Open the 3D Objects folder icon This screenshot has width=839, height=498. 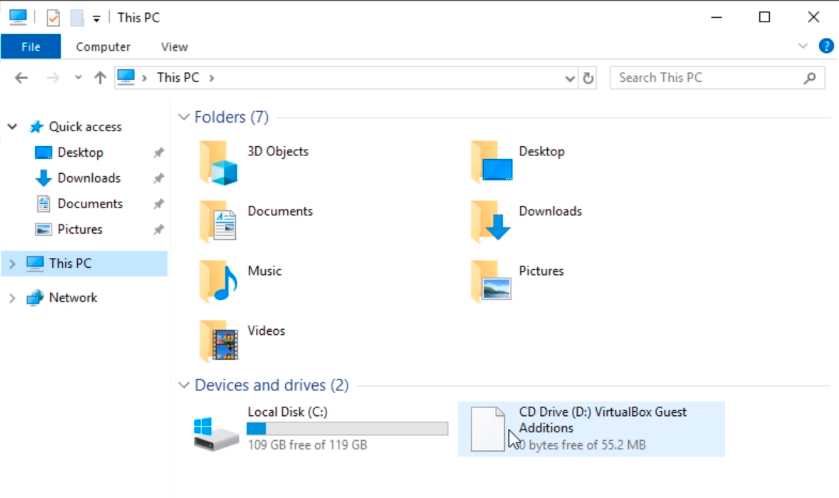pos(219,162)
